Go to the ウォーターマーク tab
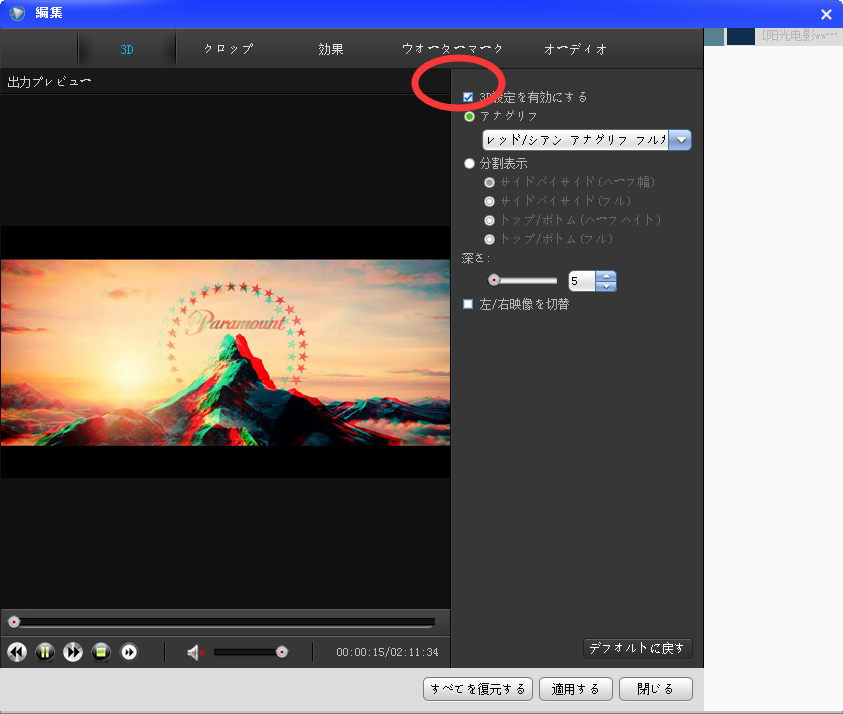843x714 pixels. (x=452, y=48)
